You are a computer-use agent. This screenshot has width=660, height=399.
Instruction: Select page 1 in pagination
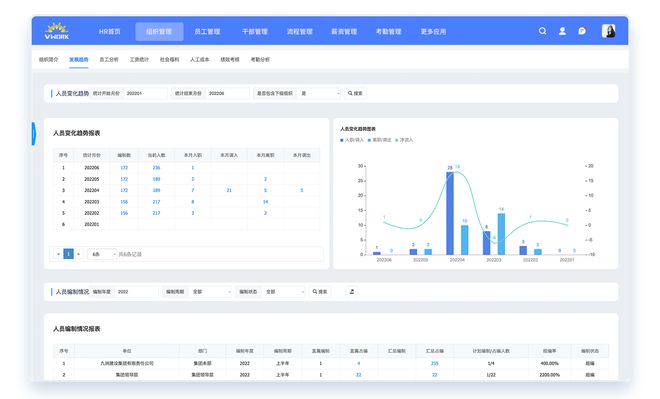click(x=68, y=254)
